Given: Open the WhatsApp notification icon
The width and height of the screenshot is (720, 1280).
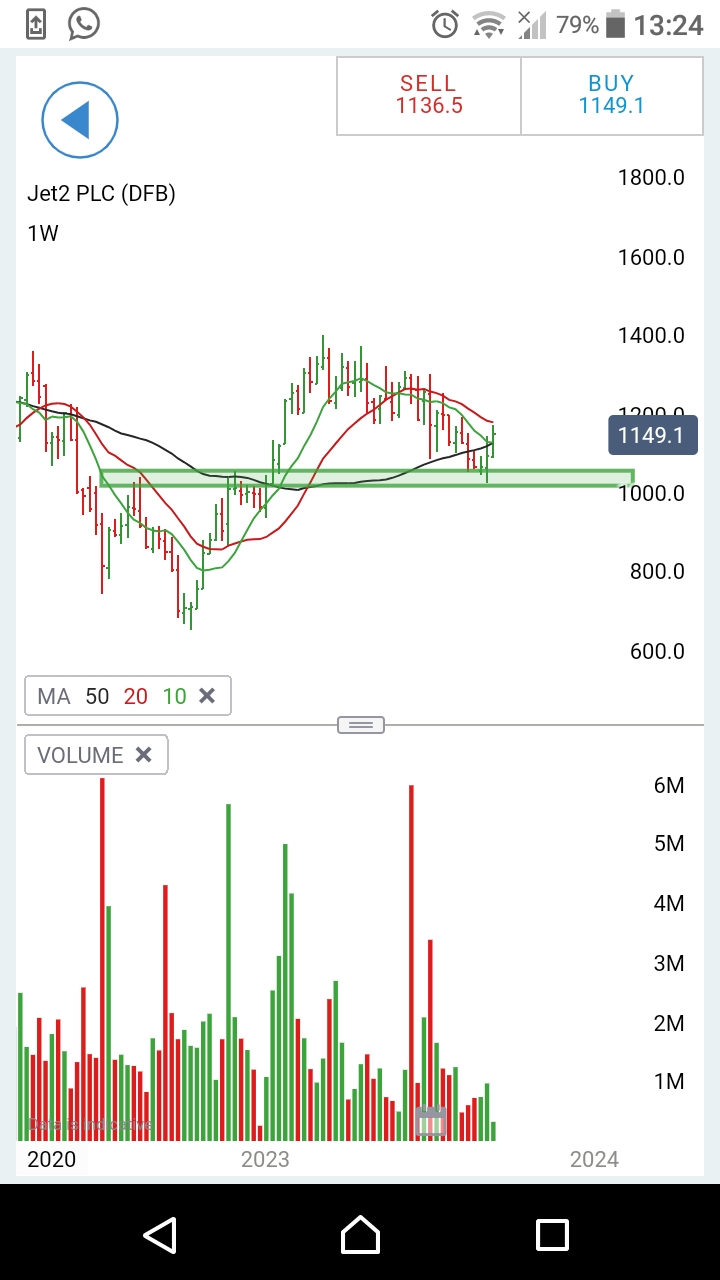Looking at the screenshot, I should 84,24.
